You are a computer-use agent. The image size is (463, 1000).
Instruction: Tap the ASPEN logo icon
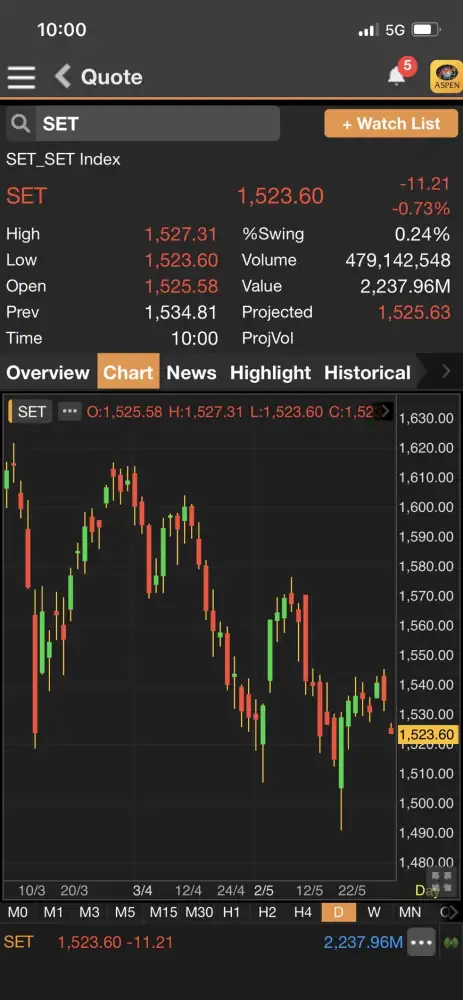(x=446, y=77)
